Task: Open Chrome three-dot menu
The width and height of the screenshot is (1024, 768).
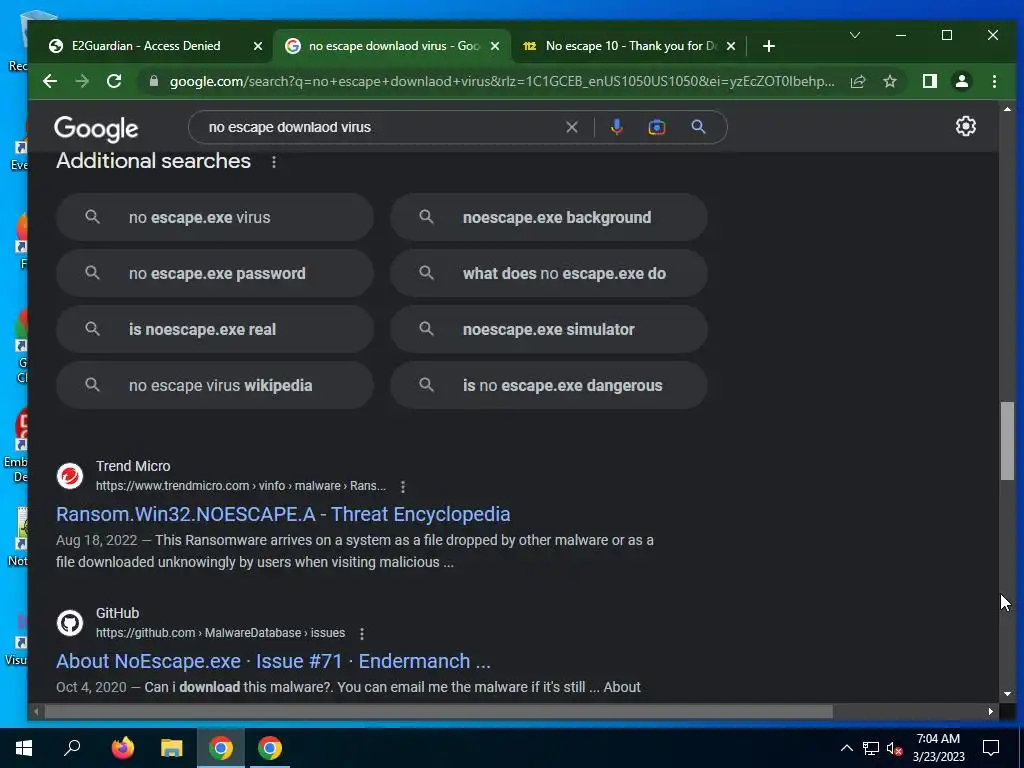Action: point(994,81)
